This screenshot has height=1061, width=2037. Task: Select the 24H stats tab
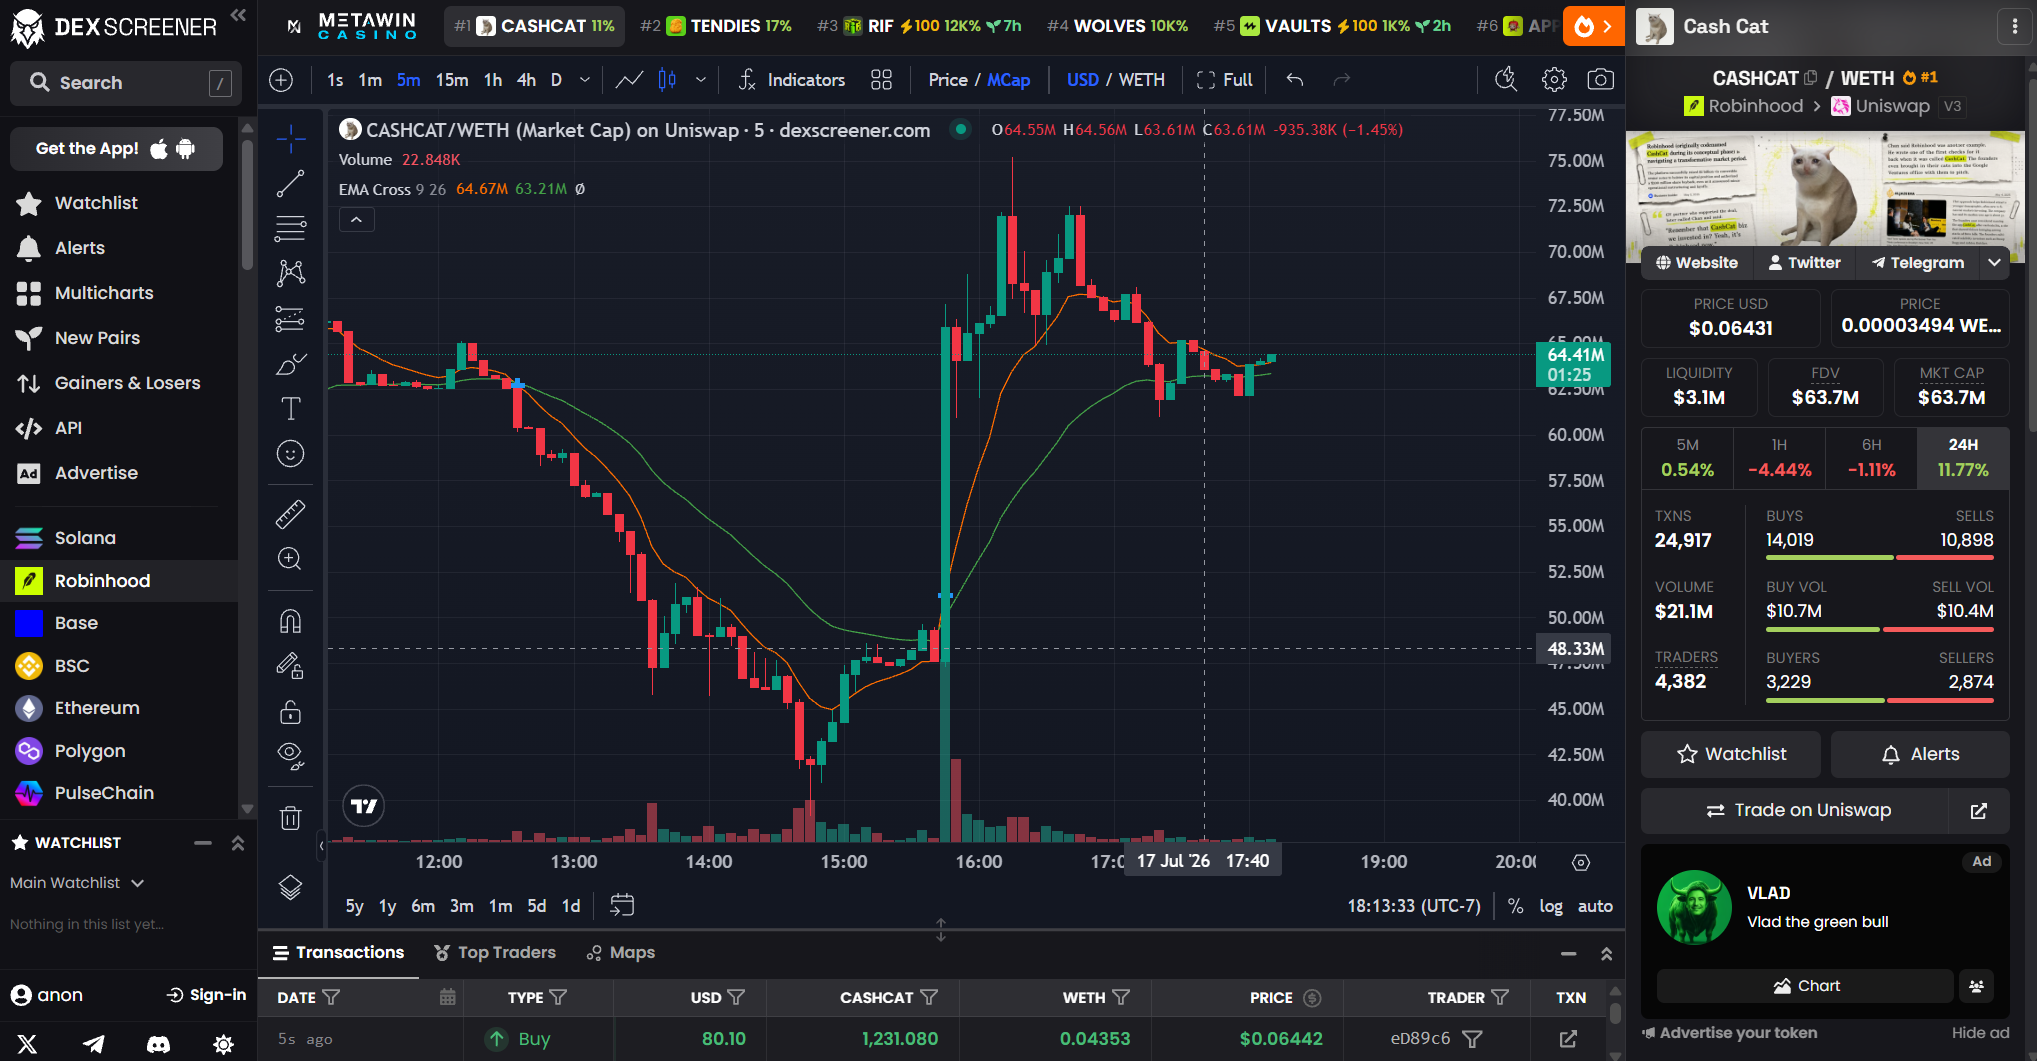pos(1963,458)
